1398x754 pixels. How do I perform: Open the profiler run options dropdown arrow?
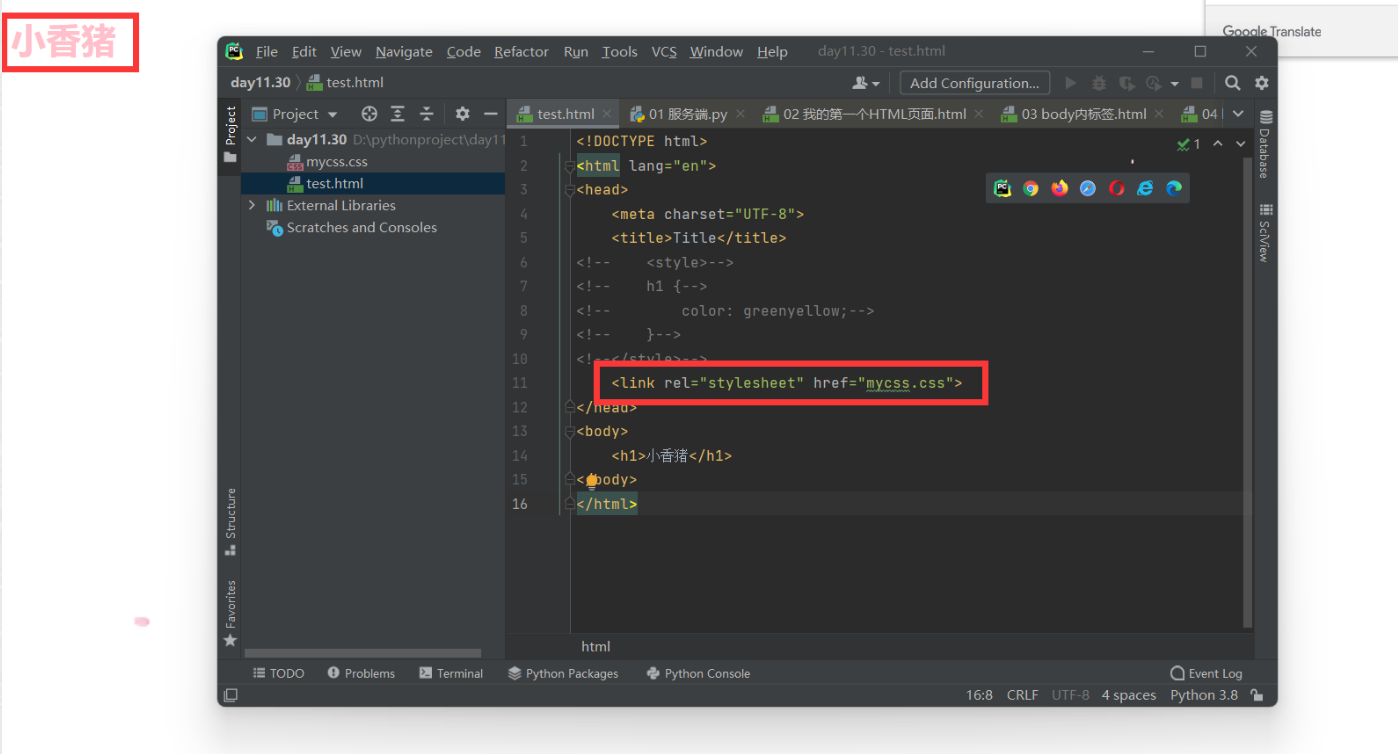pyautogui.click(x=1174, y=84)
